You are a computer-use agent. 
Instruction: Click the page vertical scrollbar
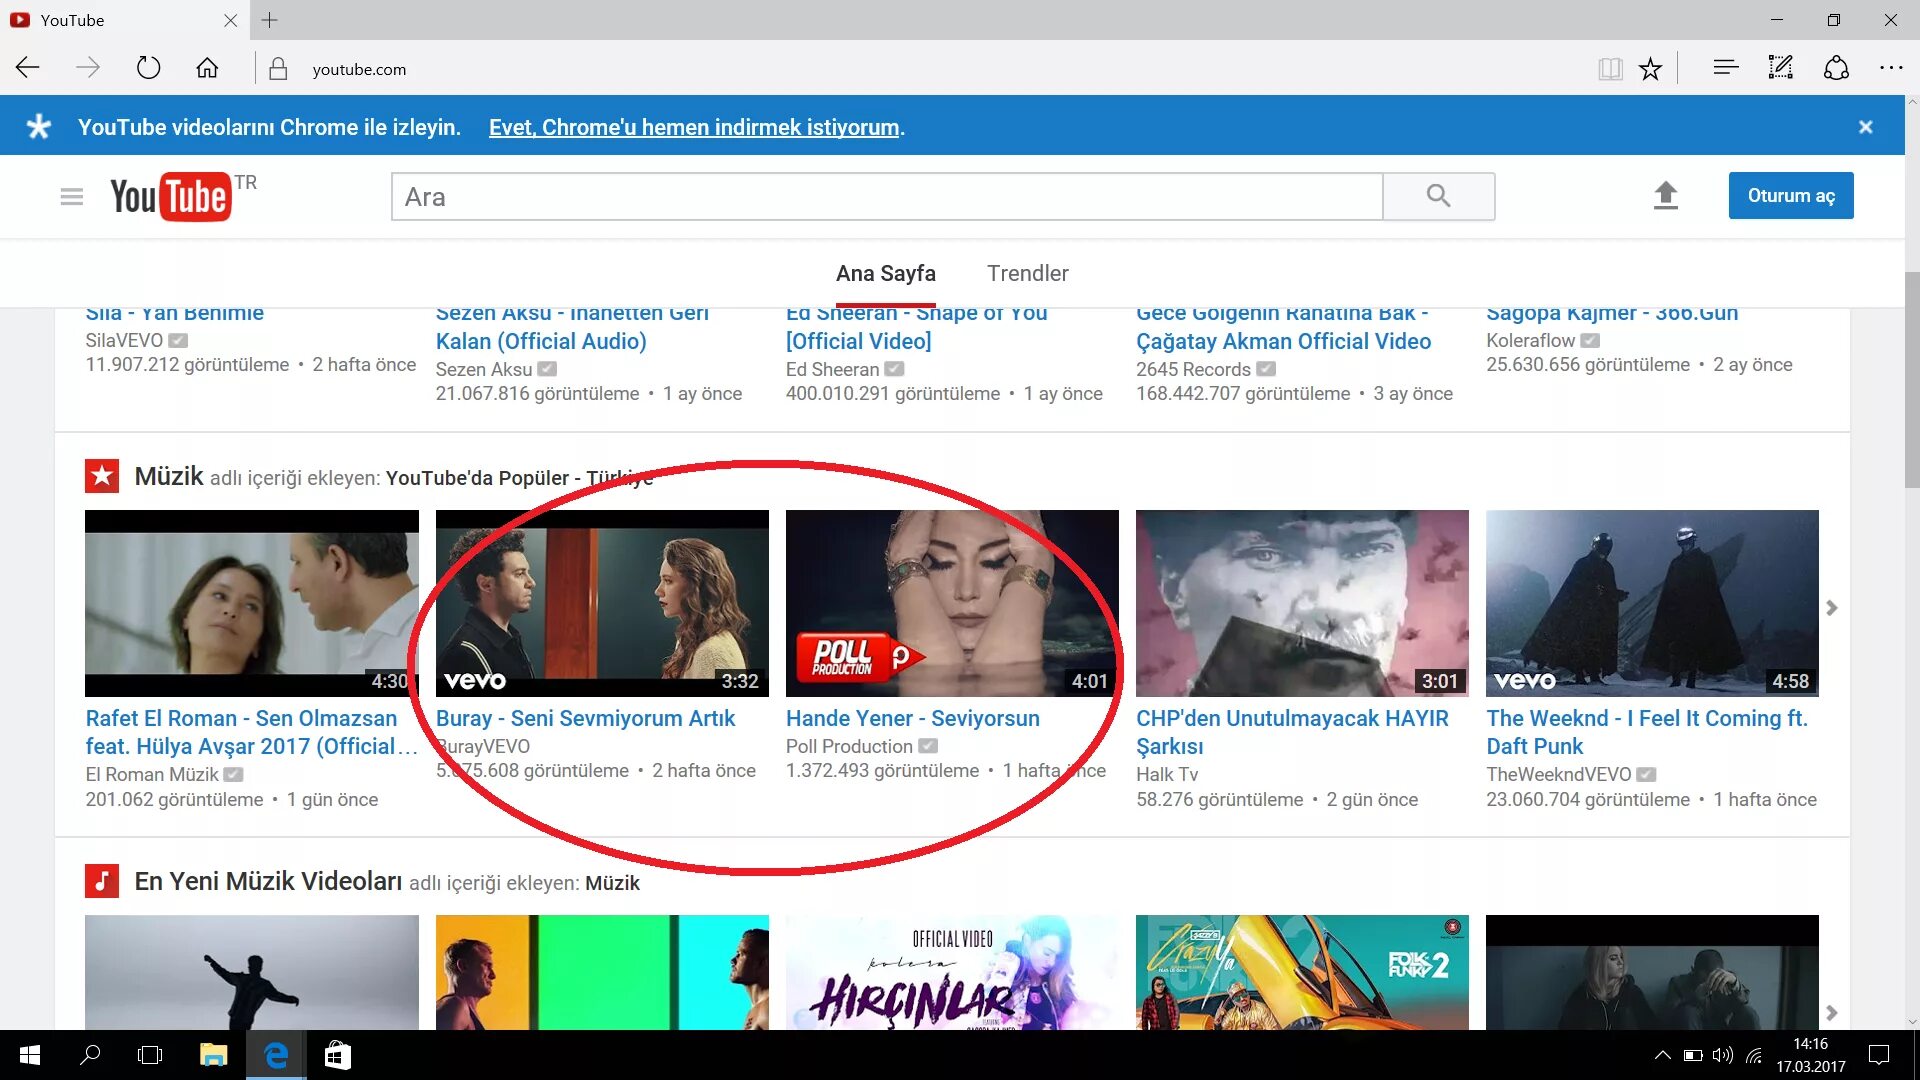click(x=1912, y=380)
